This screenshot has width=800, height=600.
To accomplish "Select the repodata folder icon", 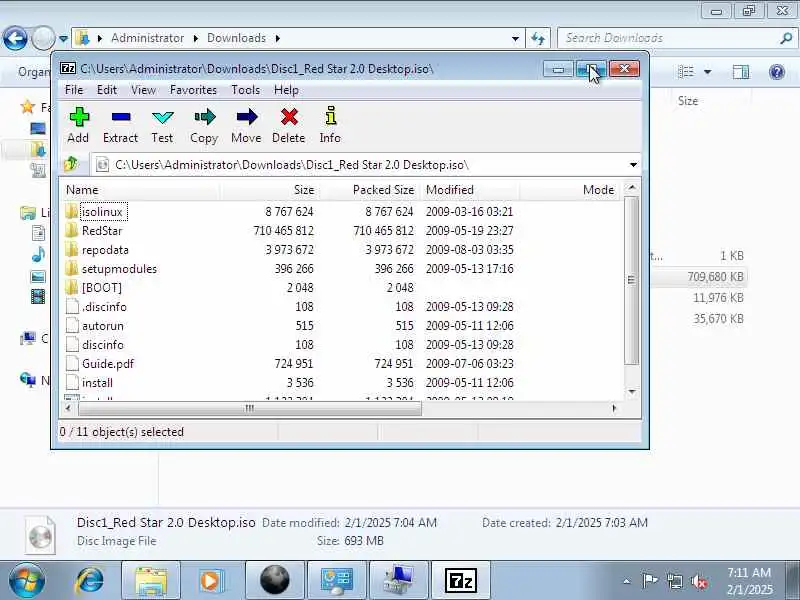I will 72,249.
